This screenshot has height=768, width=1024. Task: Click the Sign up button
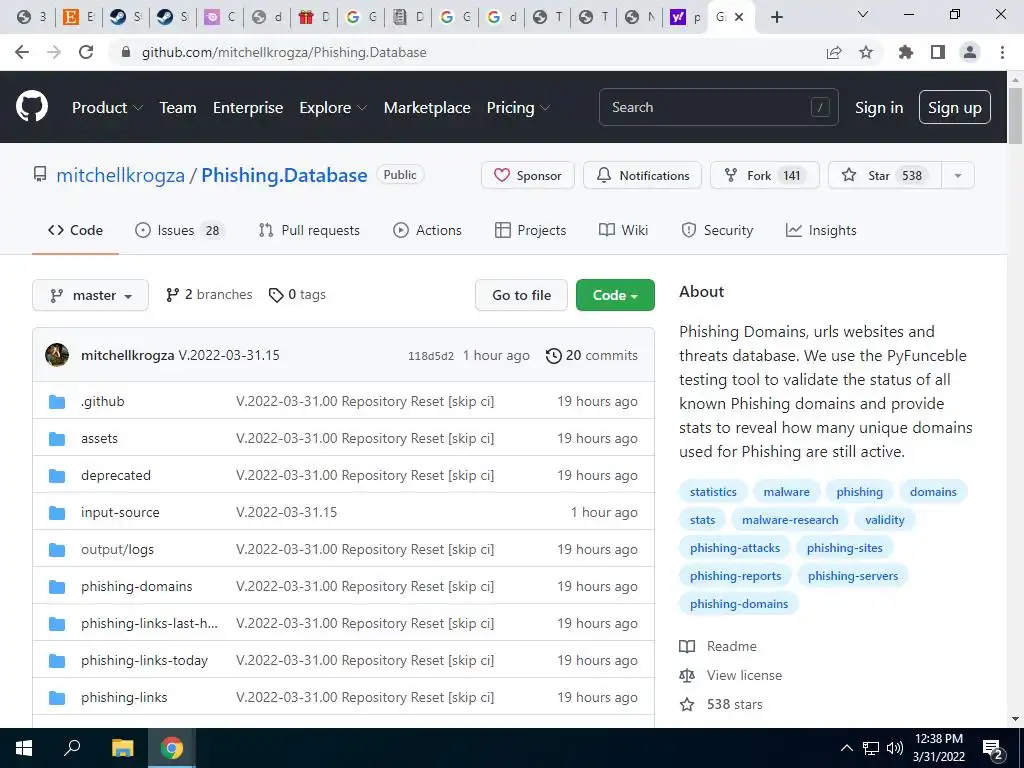pos(955,107)
